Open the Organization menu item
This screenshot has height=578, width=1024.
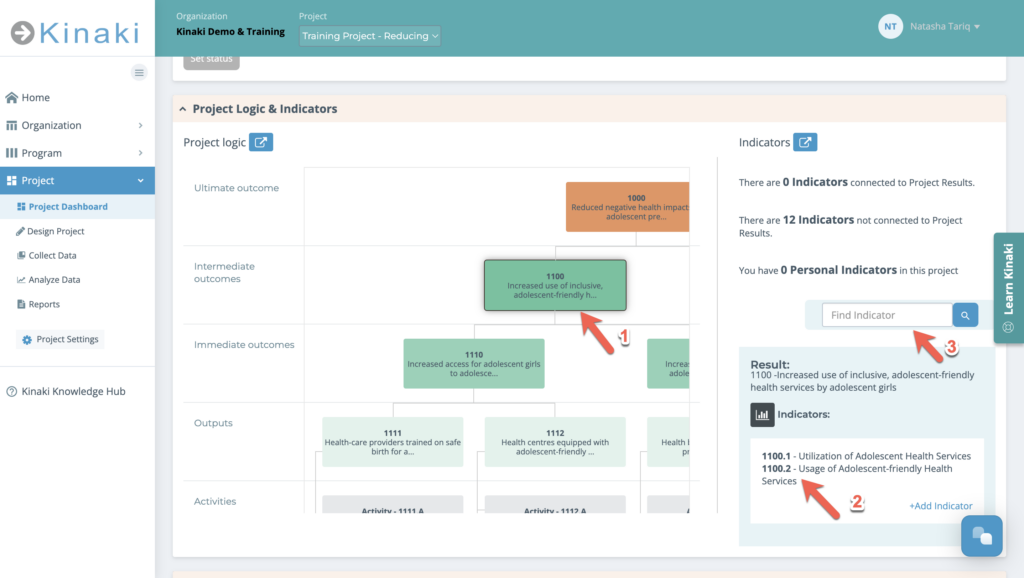(52, 125)
